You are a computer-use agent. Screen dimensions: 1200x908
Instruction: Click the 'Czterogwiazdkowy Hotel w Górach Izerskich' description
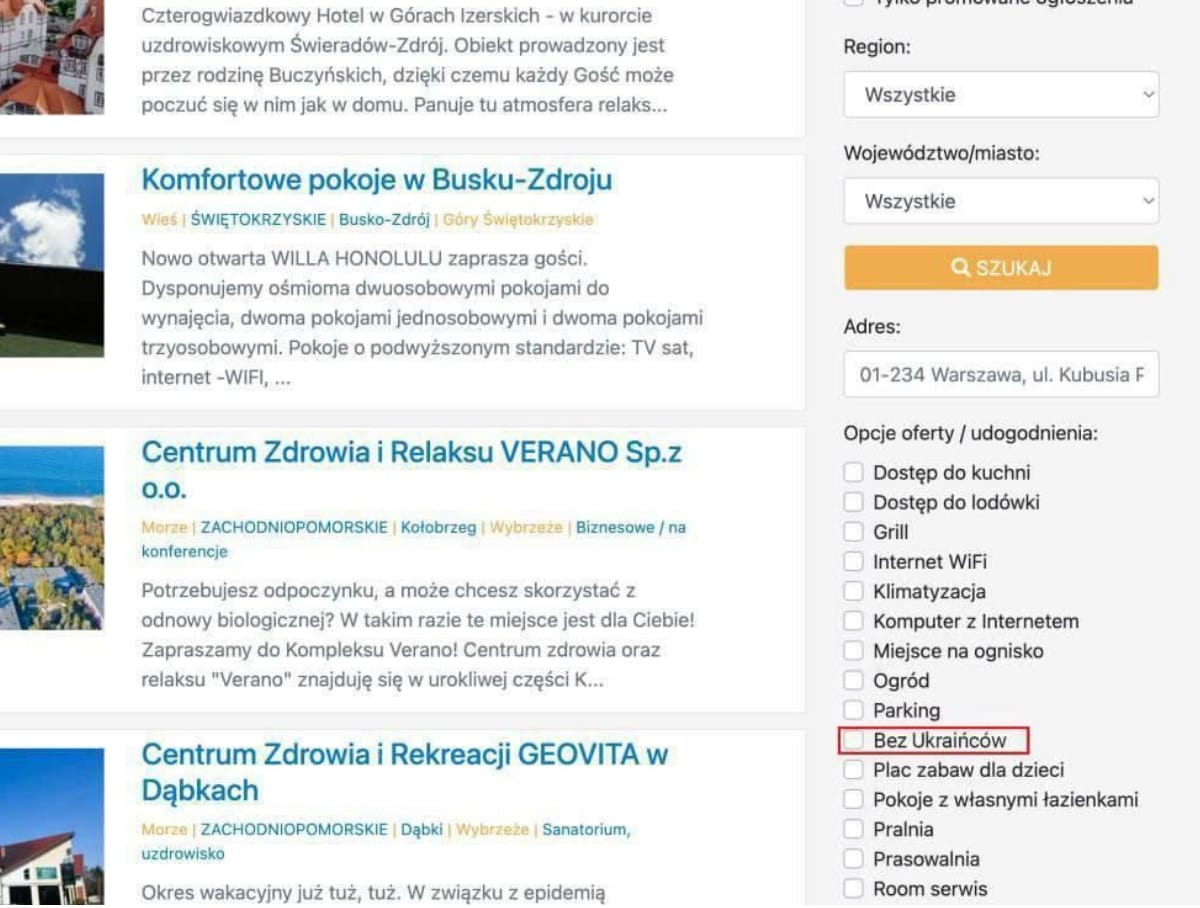(x=410, y=60)
